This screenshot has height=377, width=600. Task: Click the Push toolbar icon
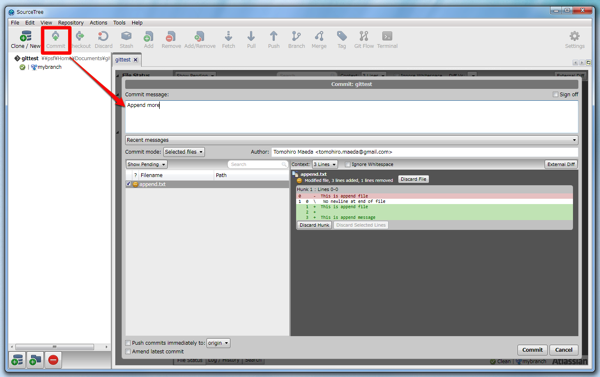pyautogui.click(x=274, y=39)
